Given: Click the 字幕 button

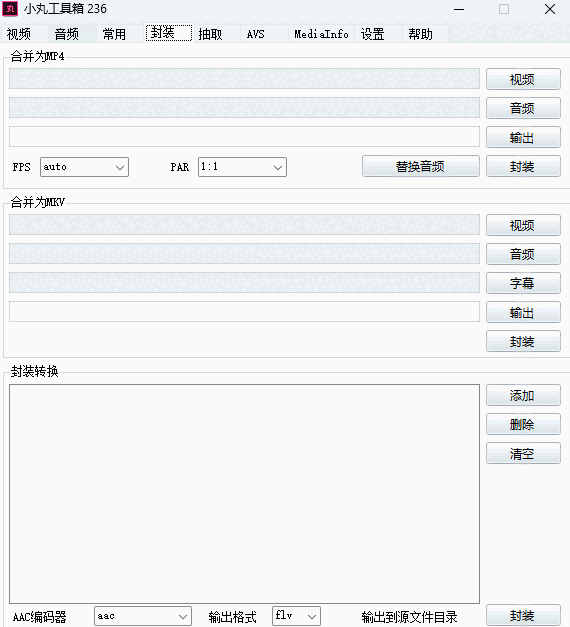Looking at the screenshot, I should (x=523, y=283).
